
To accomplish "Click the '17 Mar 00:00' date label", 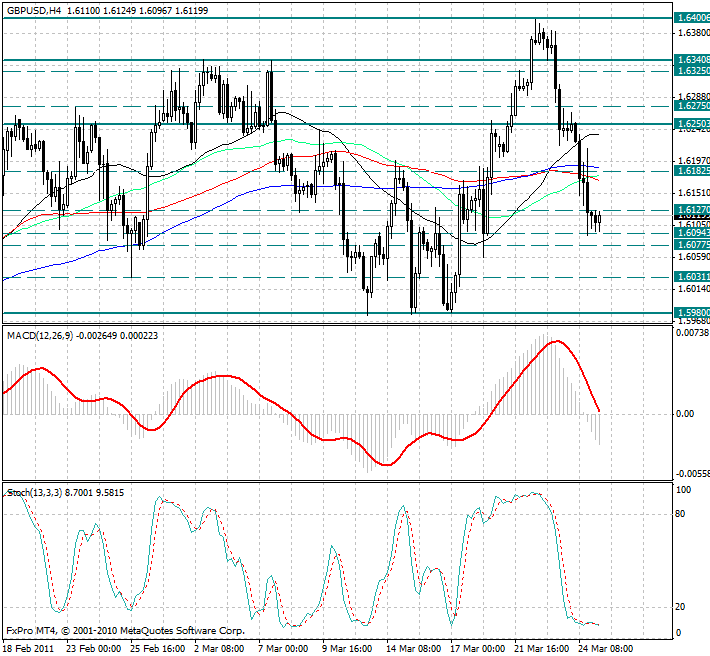I will (479, 648).
